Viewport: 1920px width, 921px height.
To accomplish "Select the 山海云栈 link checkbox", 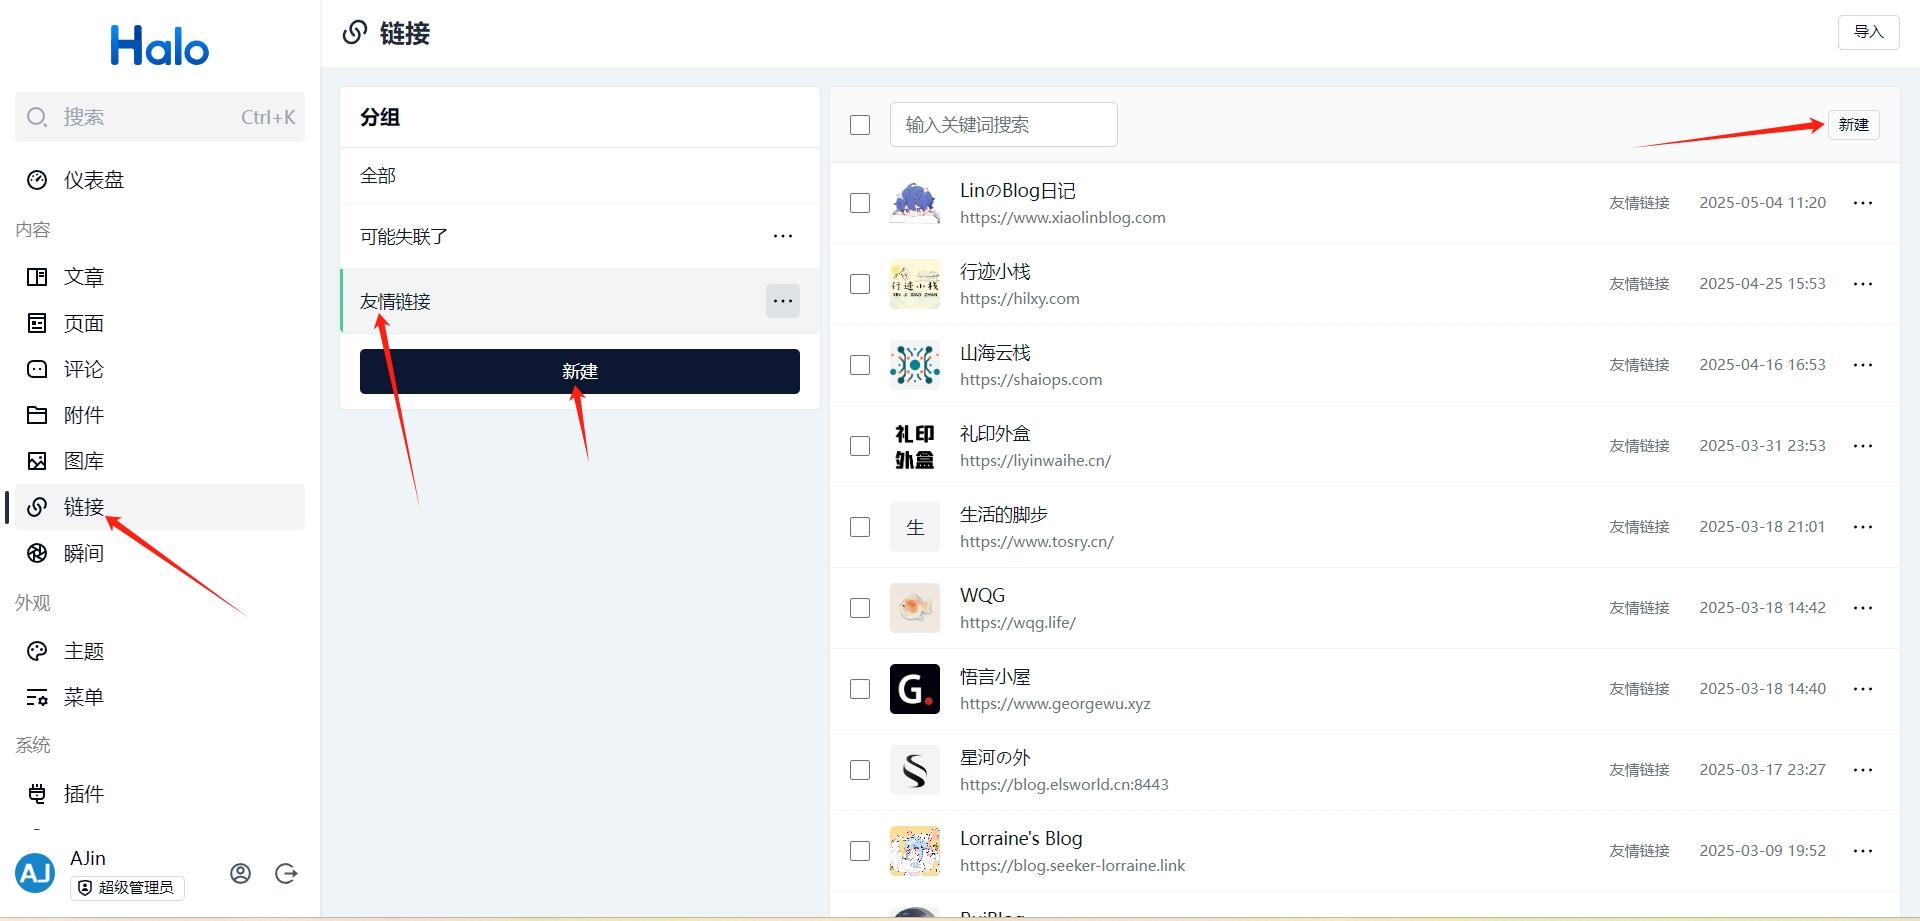I will click(860, 365).
